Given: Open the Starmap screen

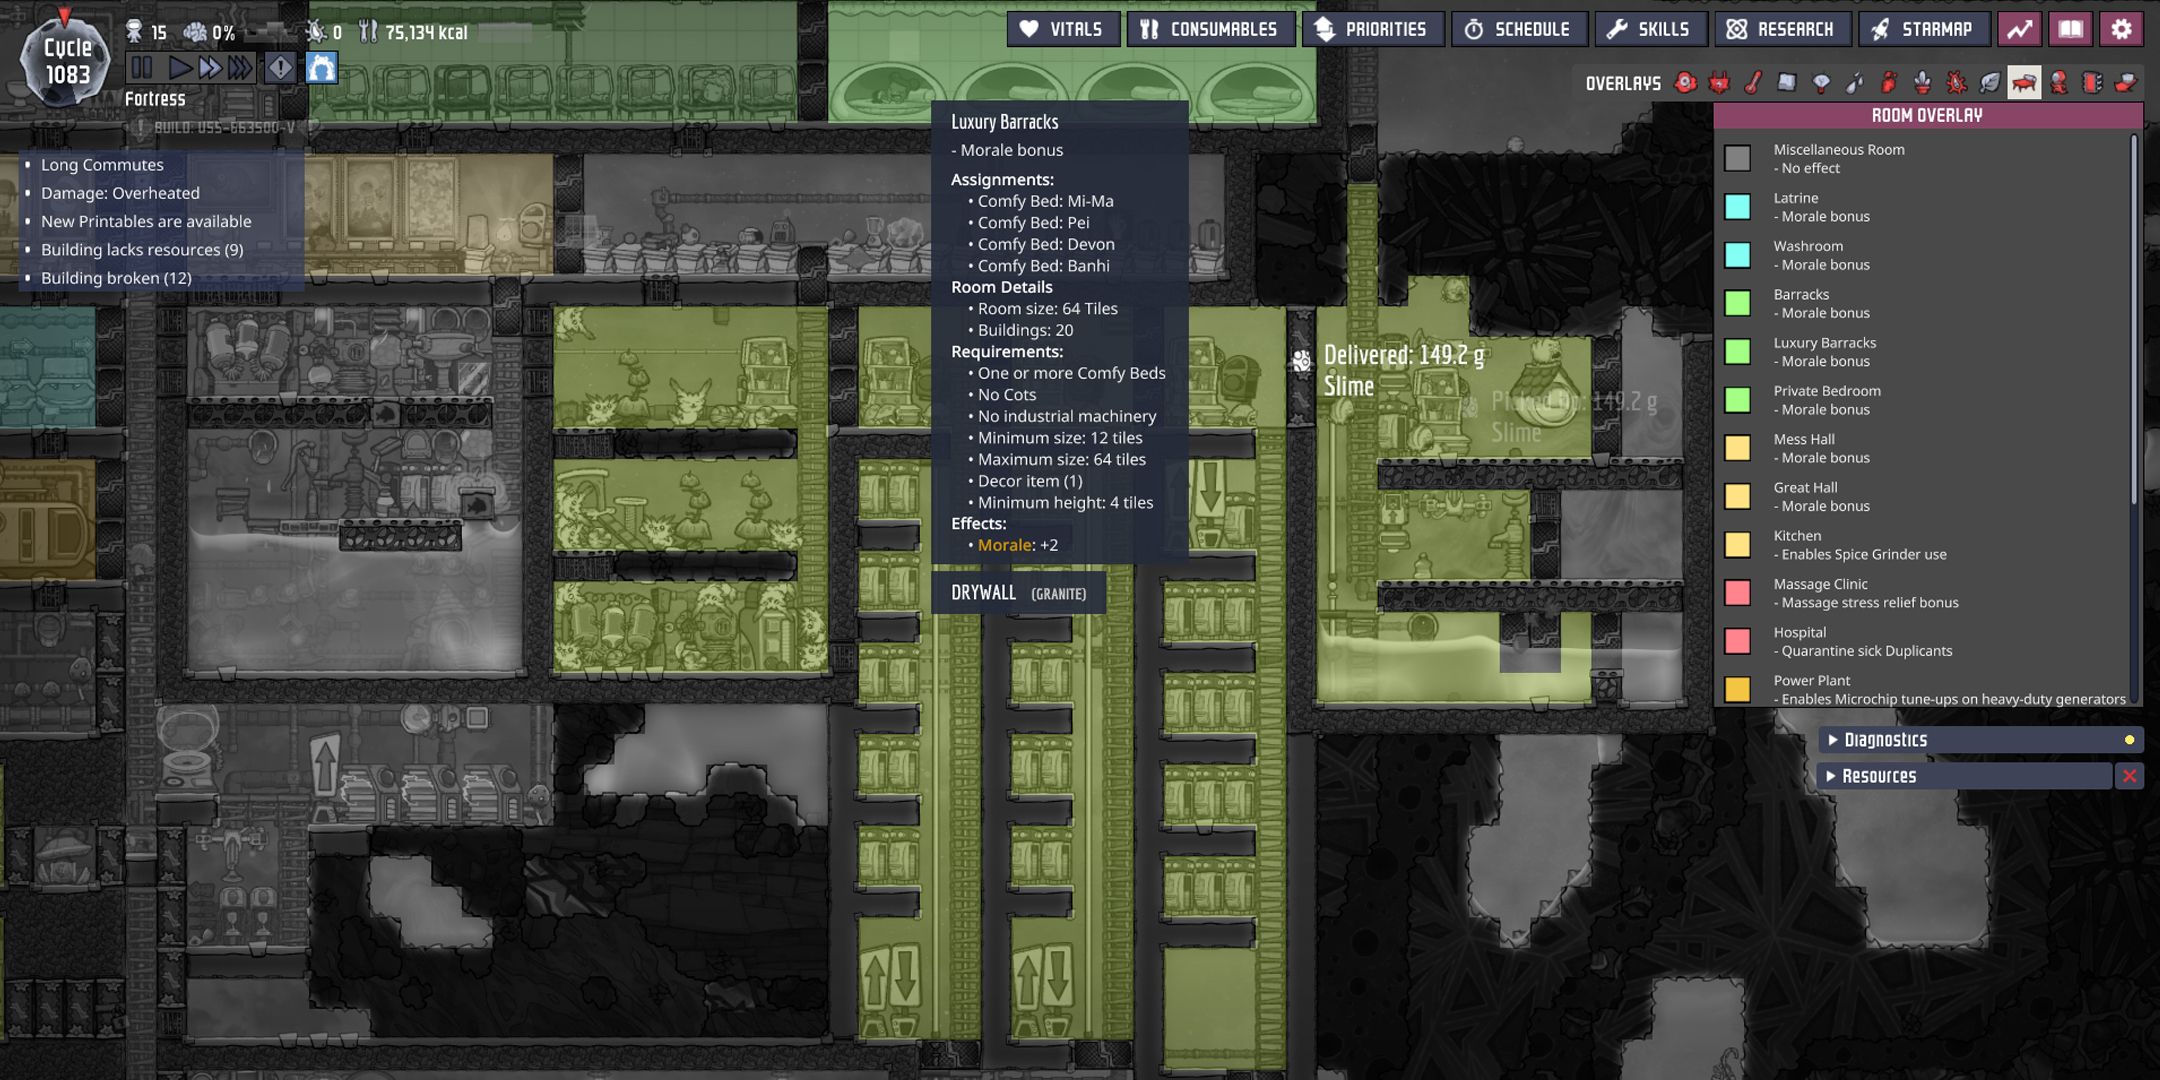Looking at the screenshot, I should pyautogui.click(x=1924, y=29).
